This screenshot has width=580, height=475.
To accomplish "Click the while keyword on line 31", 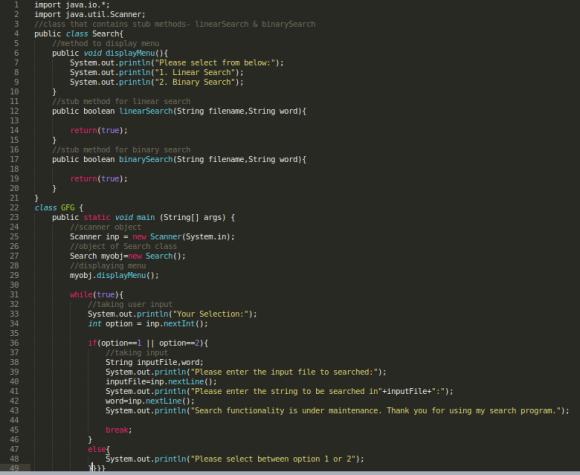I will [81, 294].
